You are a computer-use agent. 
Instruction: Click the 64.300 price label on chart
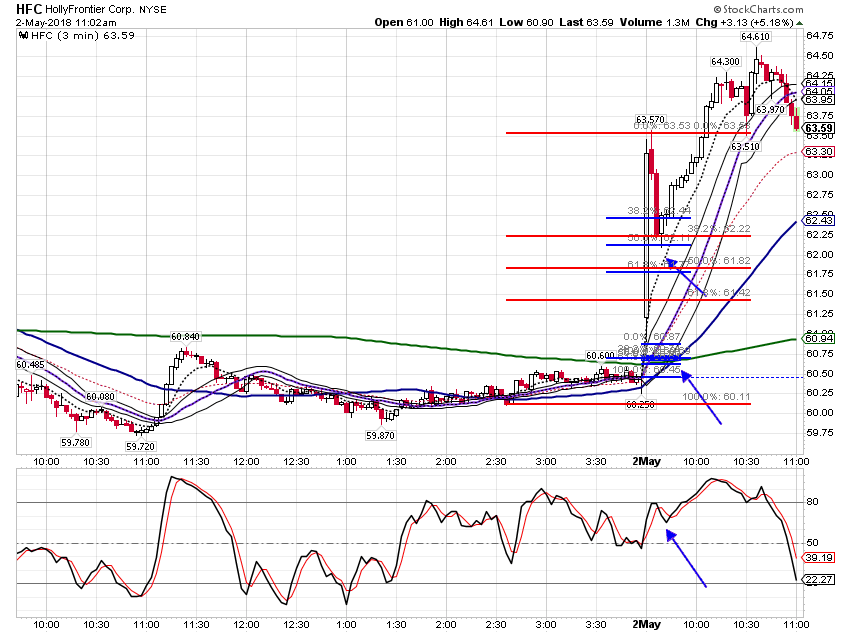725,62
